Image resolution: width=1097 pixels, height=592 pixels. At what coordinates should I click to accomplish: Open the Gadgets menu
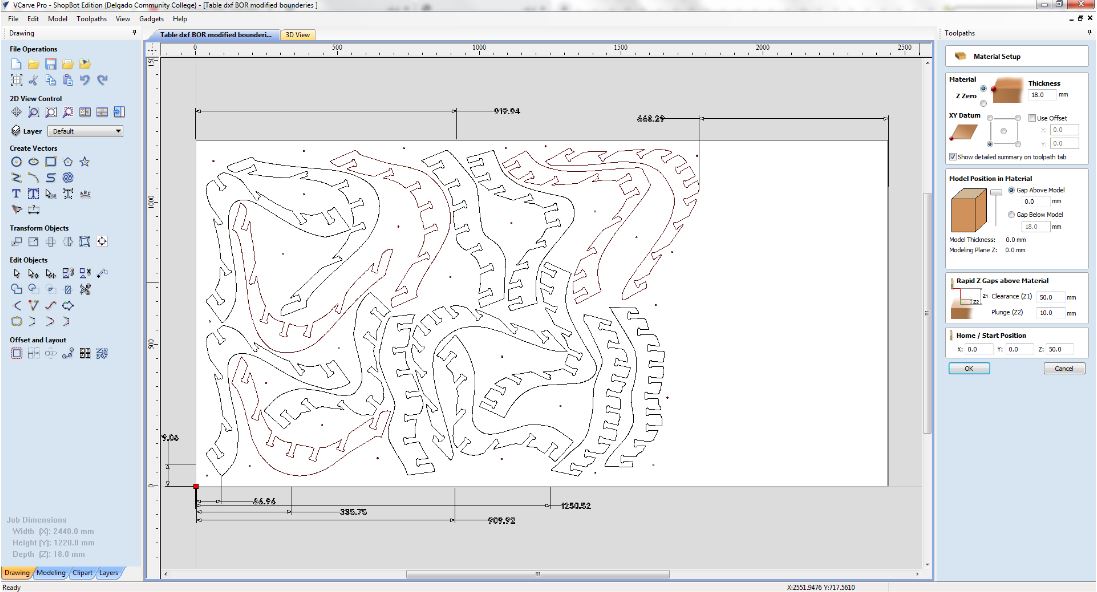(x=151, y=19)
